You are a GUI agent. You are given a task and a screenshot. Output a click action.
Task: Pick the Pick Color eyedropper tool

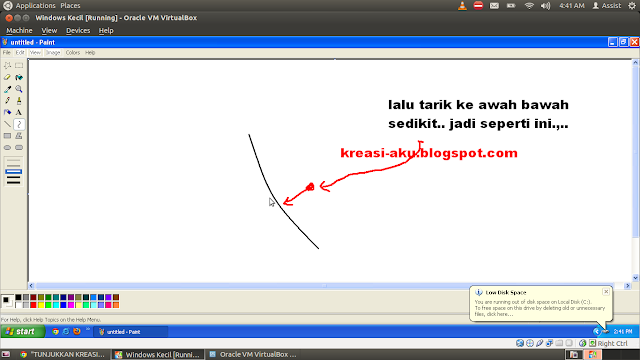(x=7, y=89)
